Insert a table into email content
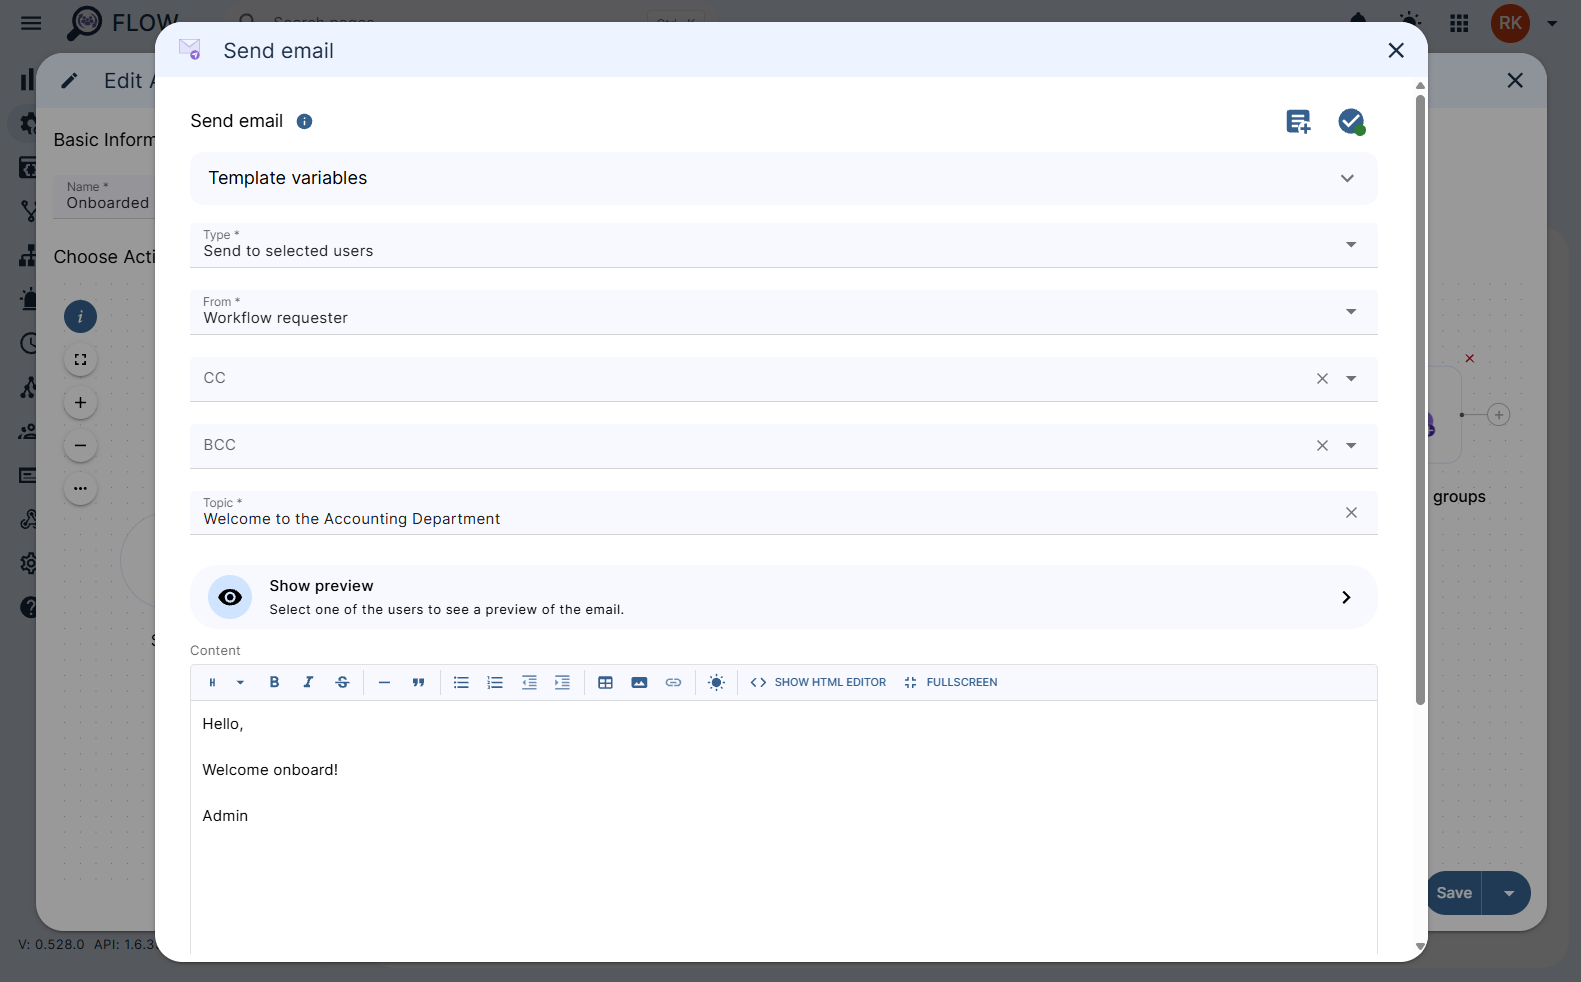Screen dimensions: 1581x982 [x=605, y=683]
